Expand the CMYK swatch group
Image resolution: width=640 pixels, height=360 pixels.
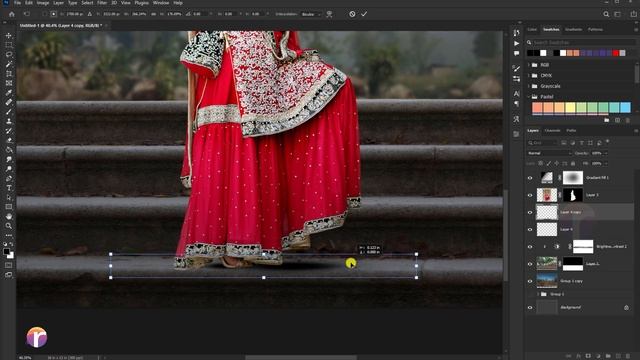[529, 76]
